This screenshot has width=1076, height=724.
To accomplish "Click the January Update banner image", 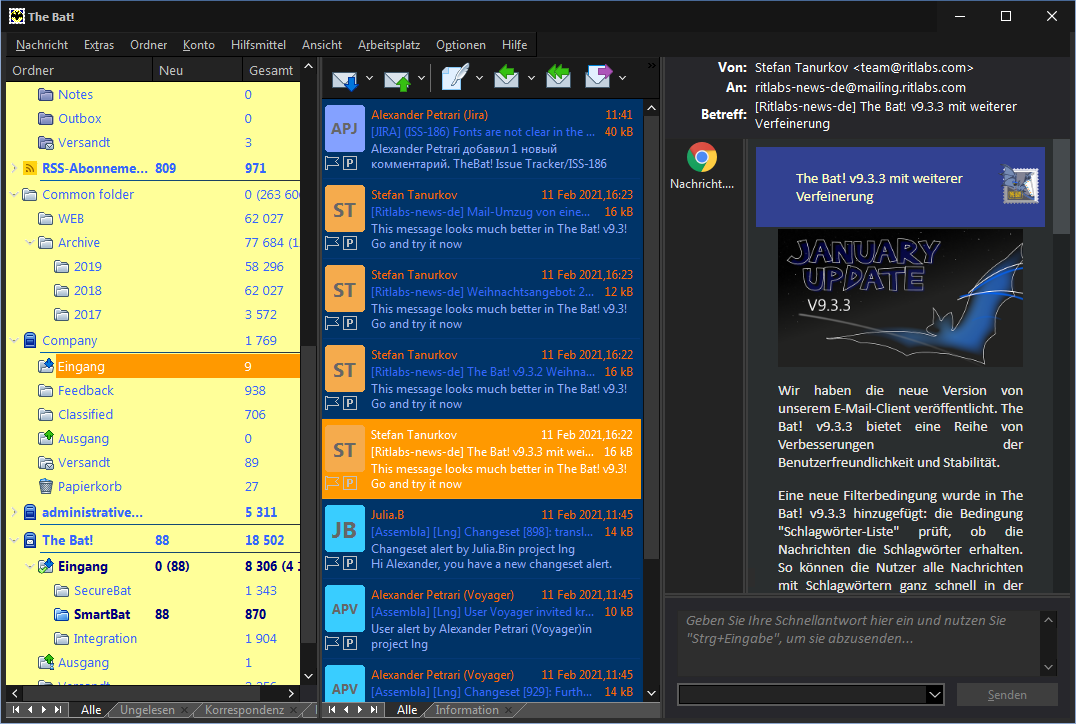I will [x=900, y=298].
